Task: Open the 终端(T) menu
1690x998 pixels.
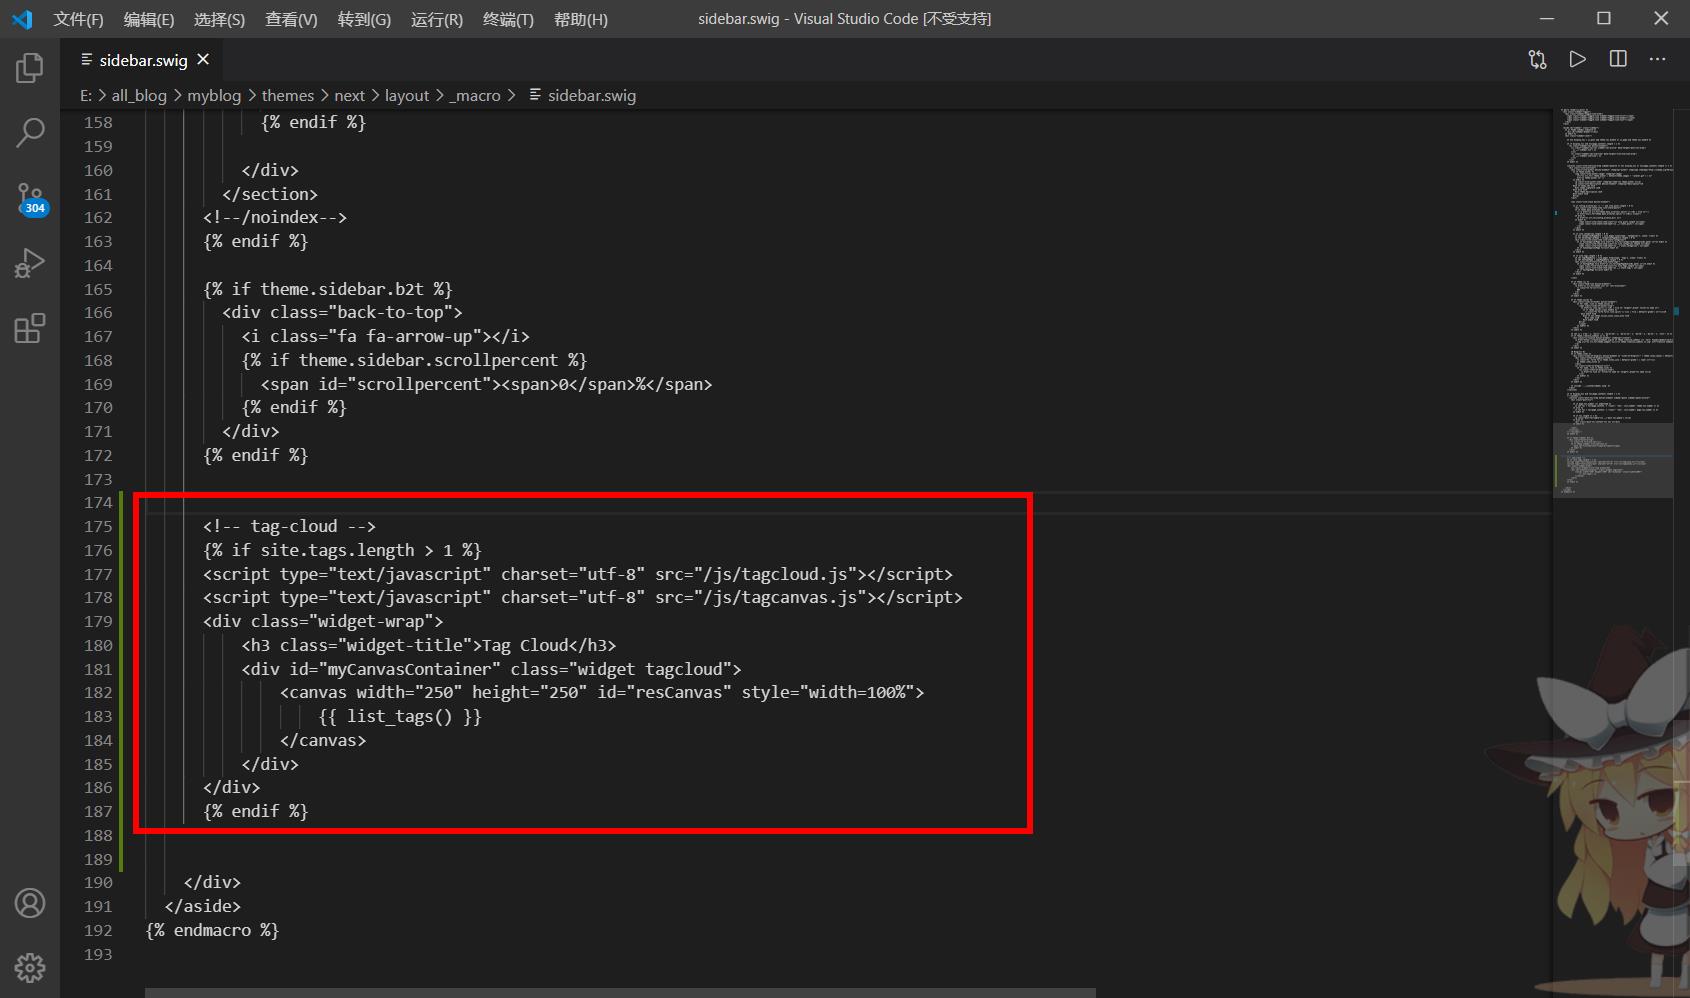Action: [x=508, y=19]
